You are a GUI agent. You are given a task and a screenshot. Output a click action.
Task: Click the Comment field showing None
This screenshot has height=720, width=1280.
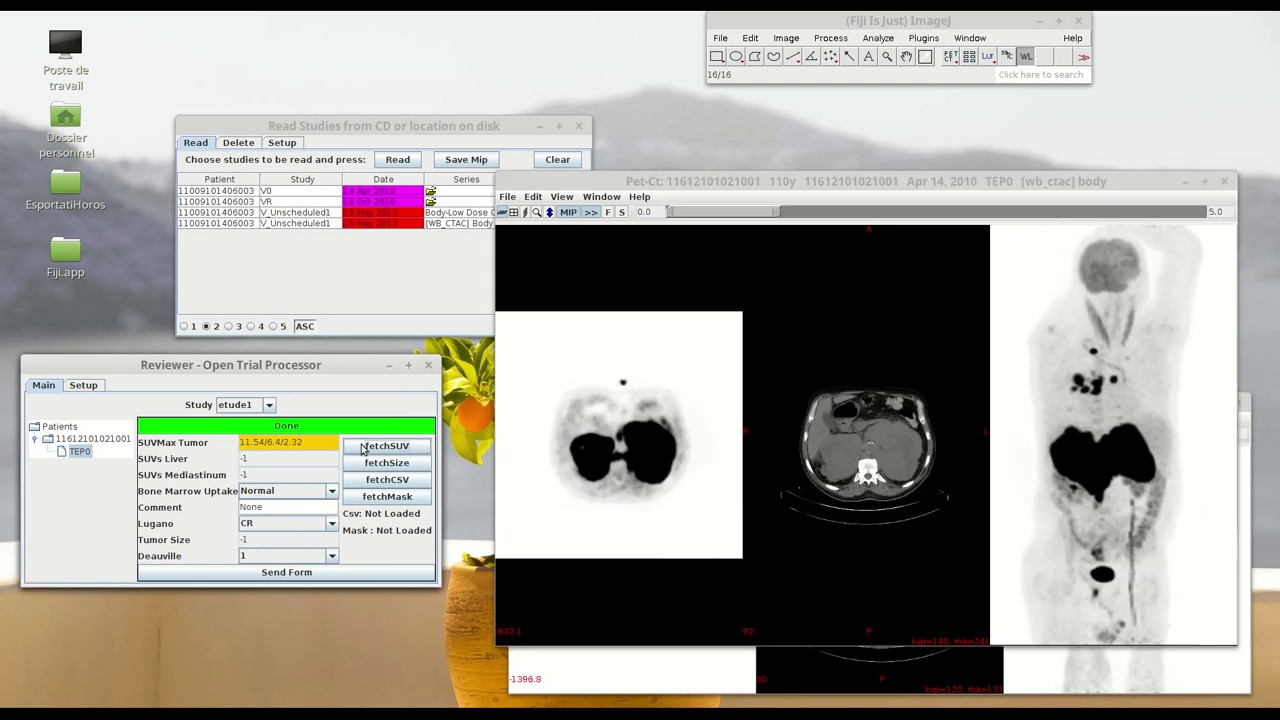point(287,507)
